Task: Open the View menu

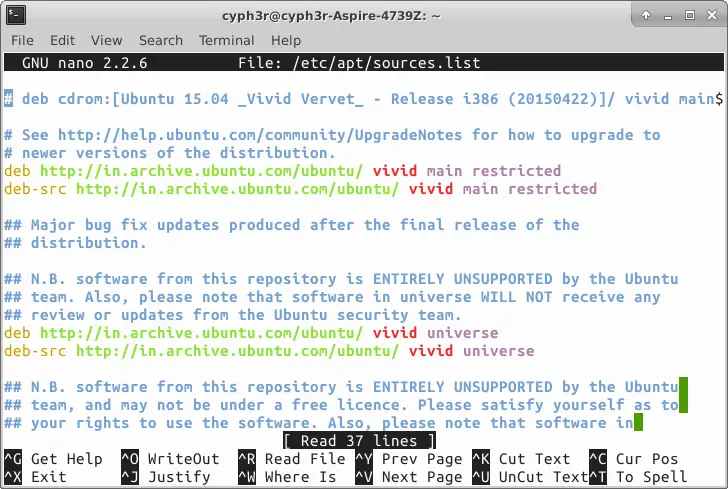Action: [x=106, y=40]
